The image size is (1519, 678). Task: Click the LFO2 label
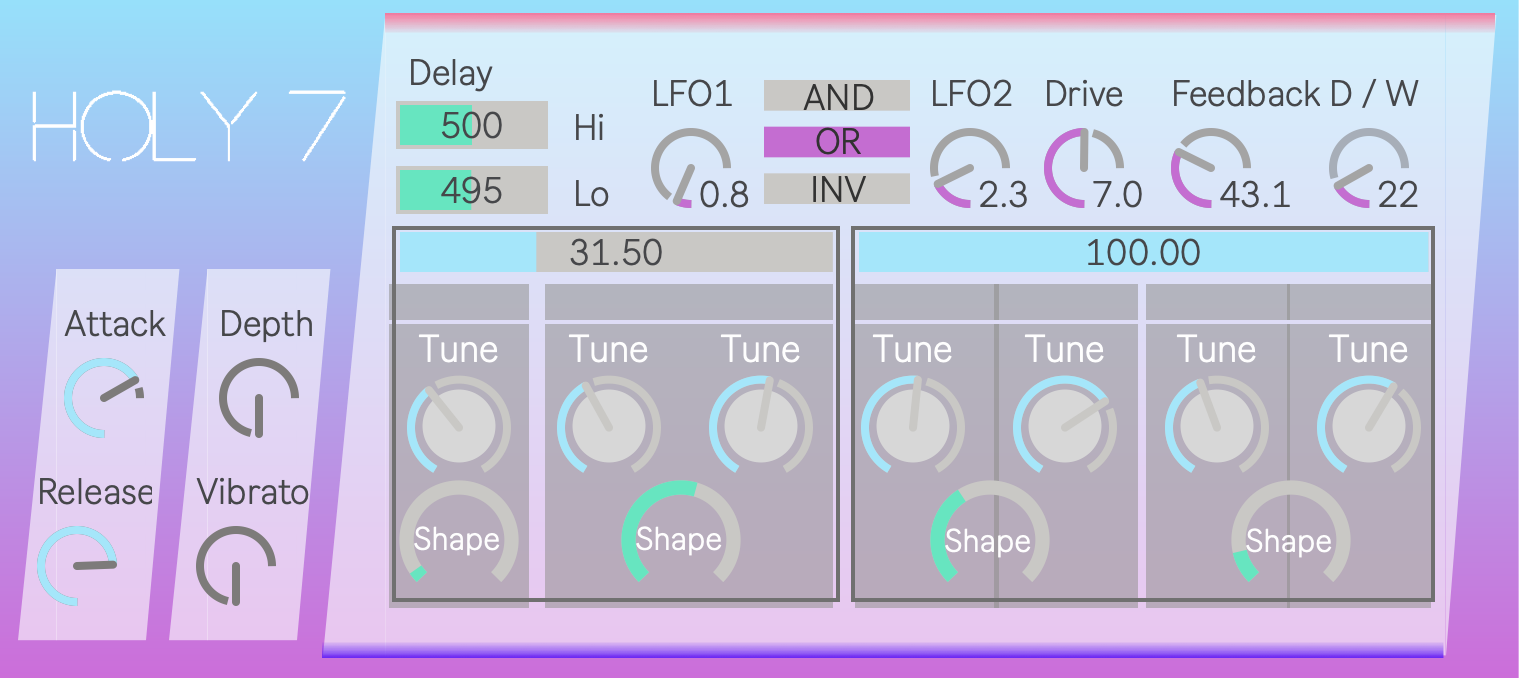pyautogui.click(x=971, y=94)
